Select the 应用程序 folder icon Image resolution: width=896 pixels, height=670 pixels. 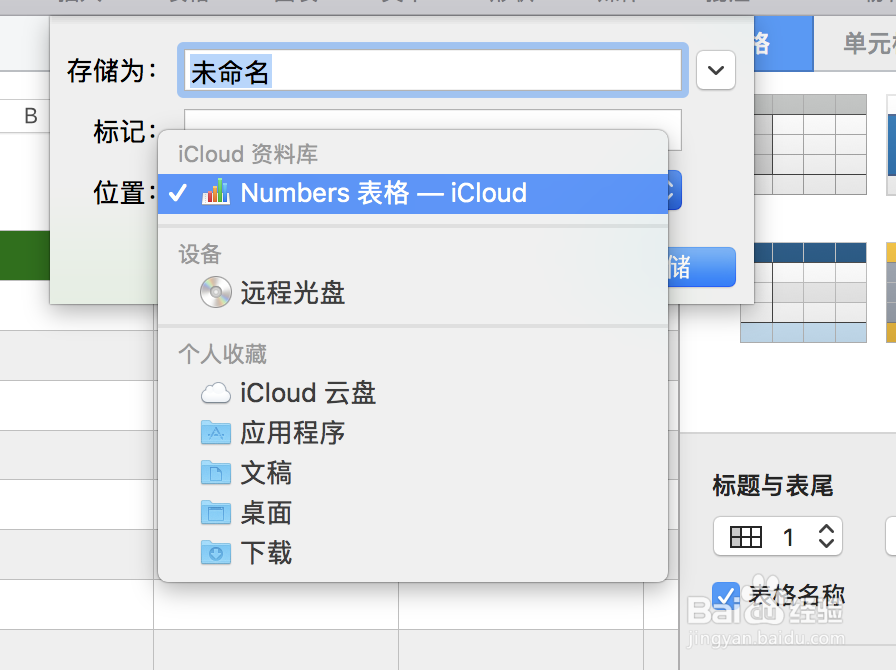click(216, 433)
